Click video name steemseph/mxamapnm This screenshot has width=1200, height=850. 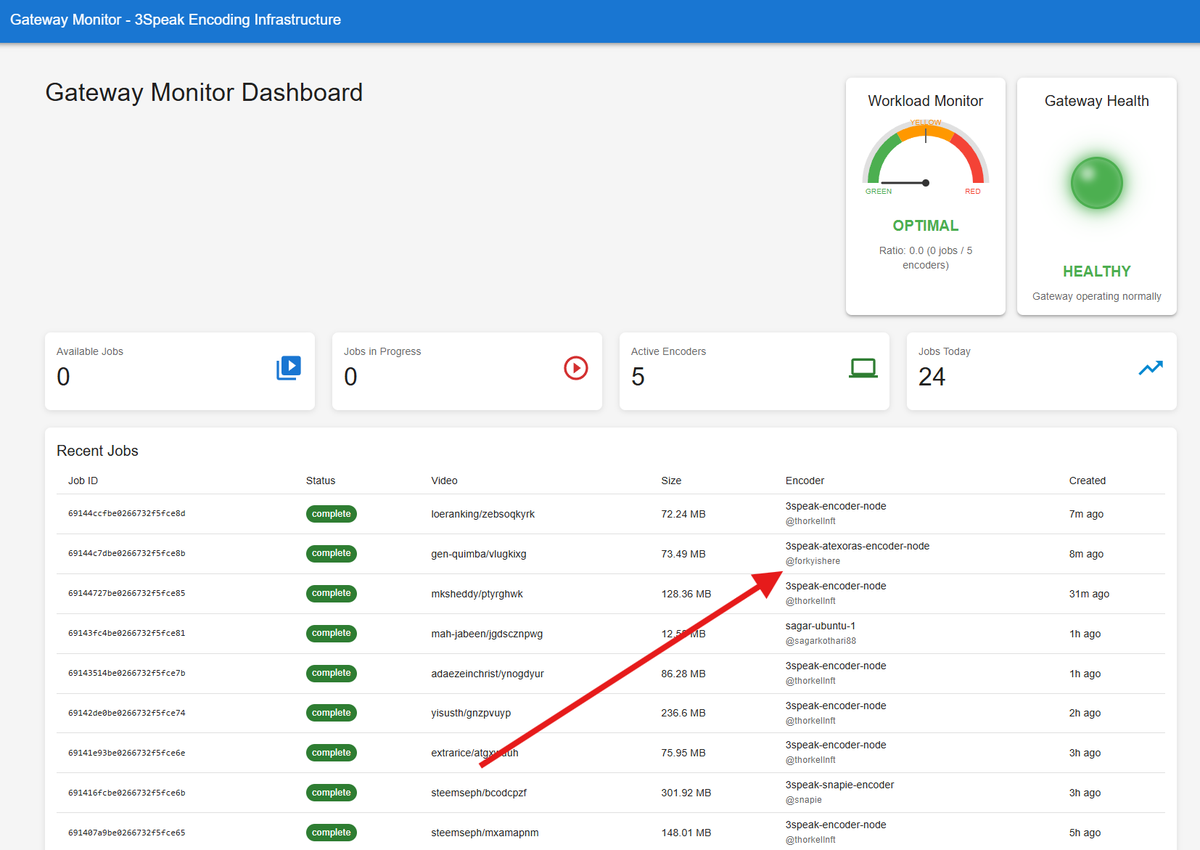(x=485, y=833)
